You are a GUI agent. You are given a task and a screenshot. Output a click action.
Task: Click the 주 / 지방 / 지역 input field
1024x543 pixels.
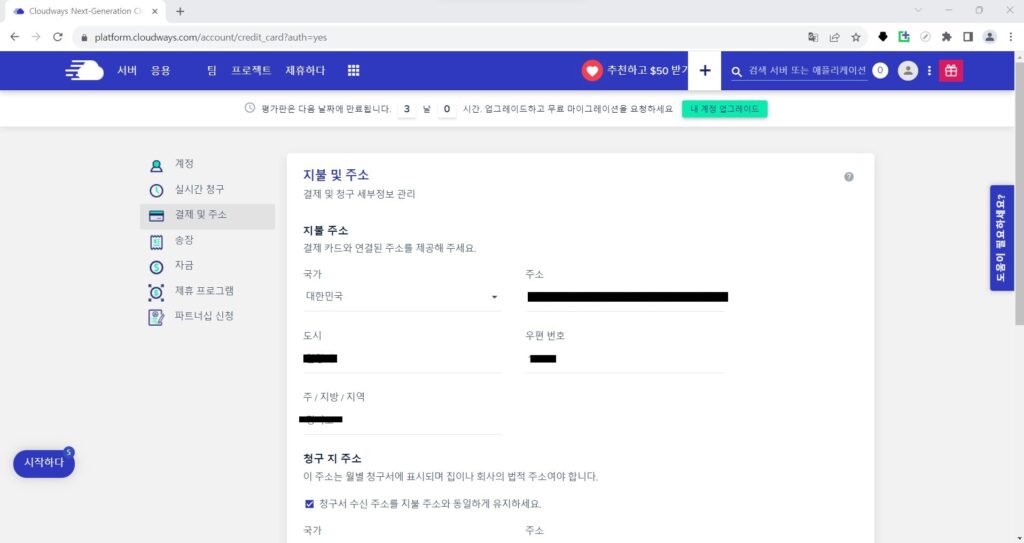pyautogui.click(x=402, y=420)
